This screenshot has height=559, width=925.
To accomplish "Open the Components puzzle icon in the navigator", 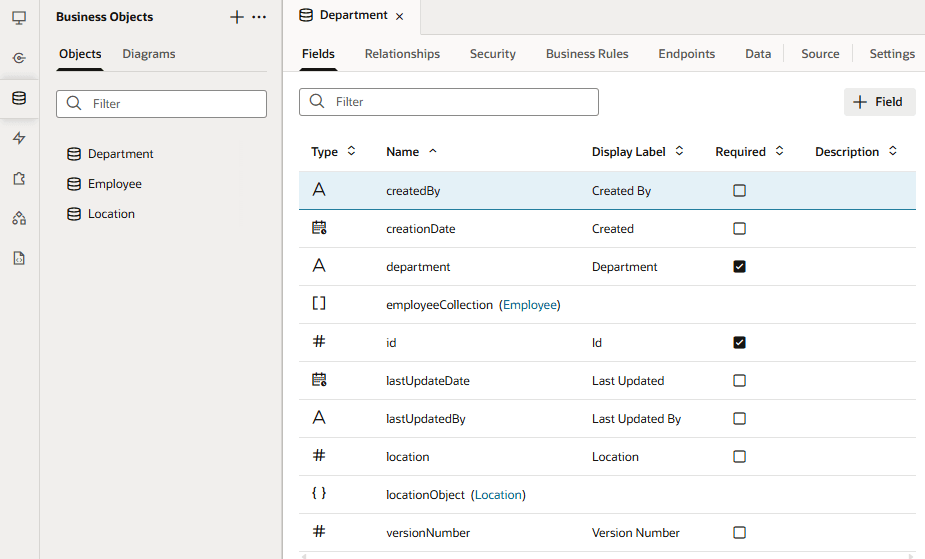I will (x=19, y=178).
